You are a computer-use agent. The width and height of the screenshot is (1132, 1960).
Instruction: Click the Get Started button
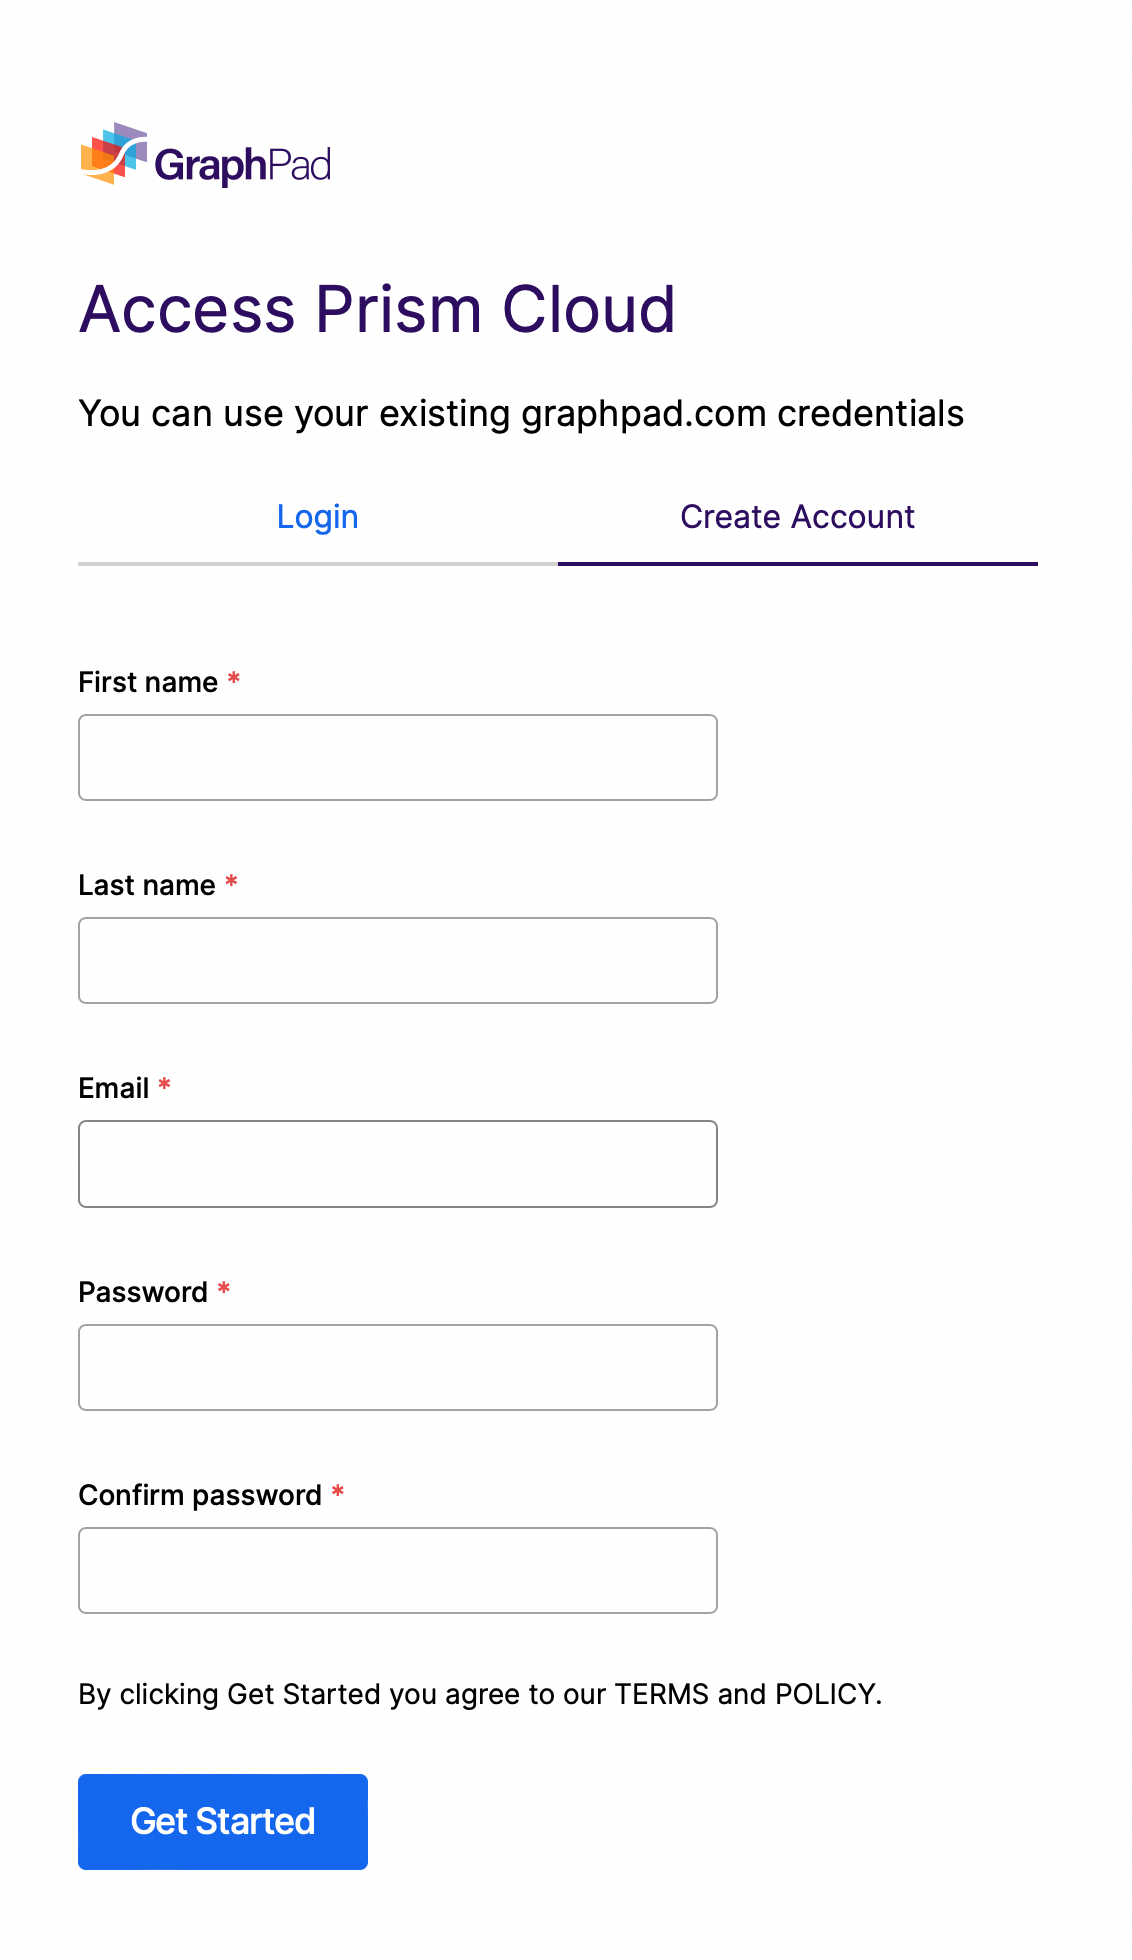(222, 1821)
